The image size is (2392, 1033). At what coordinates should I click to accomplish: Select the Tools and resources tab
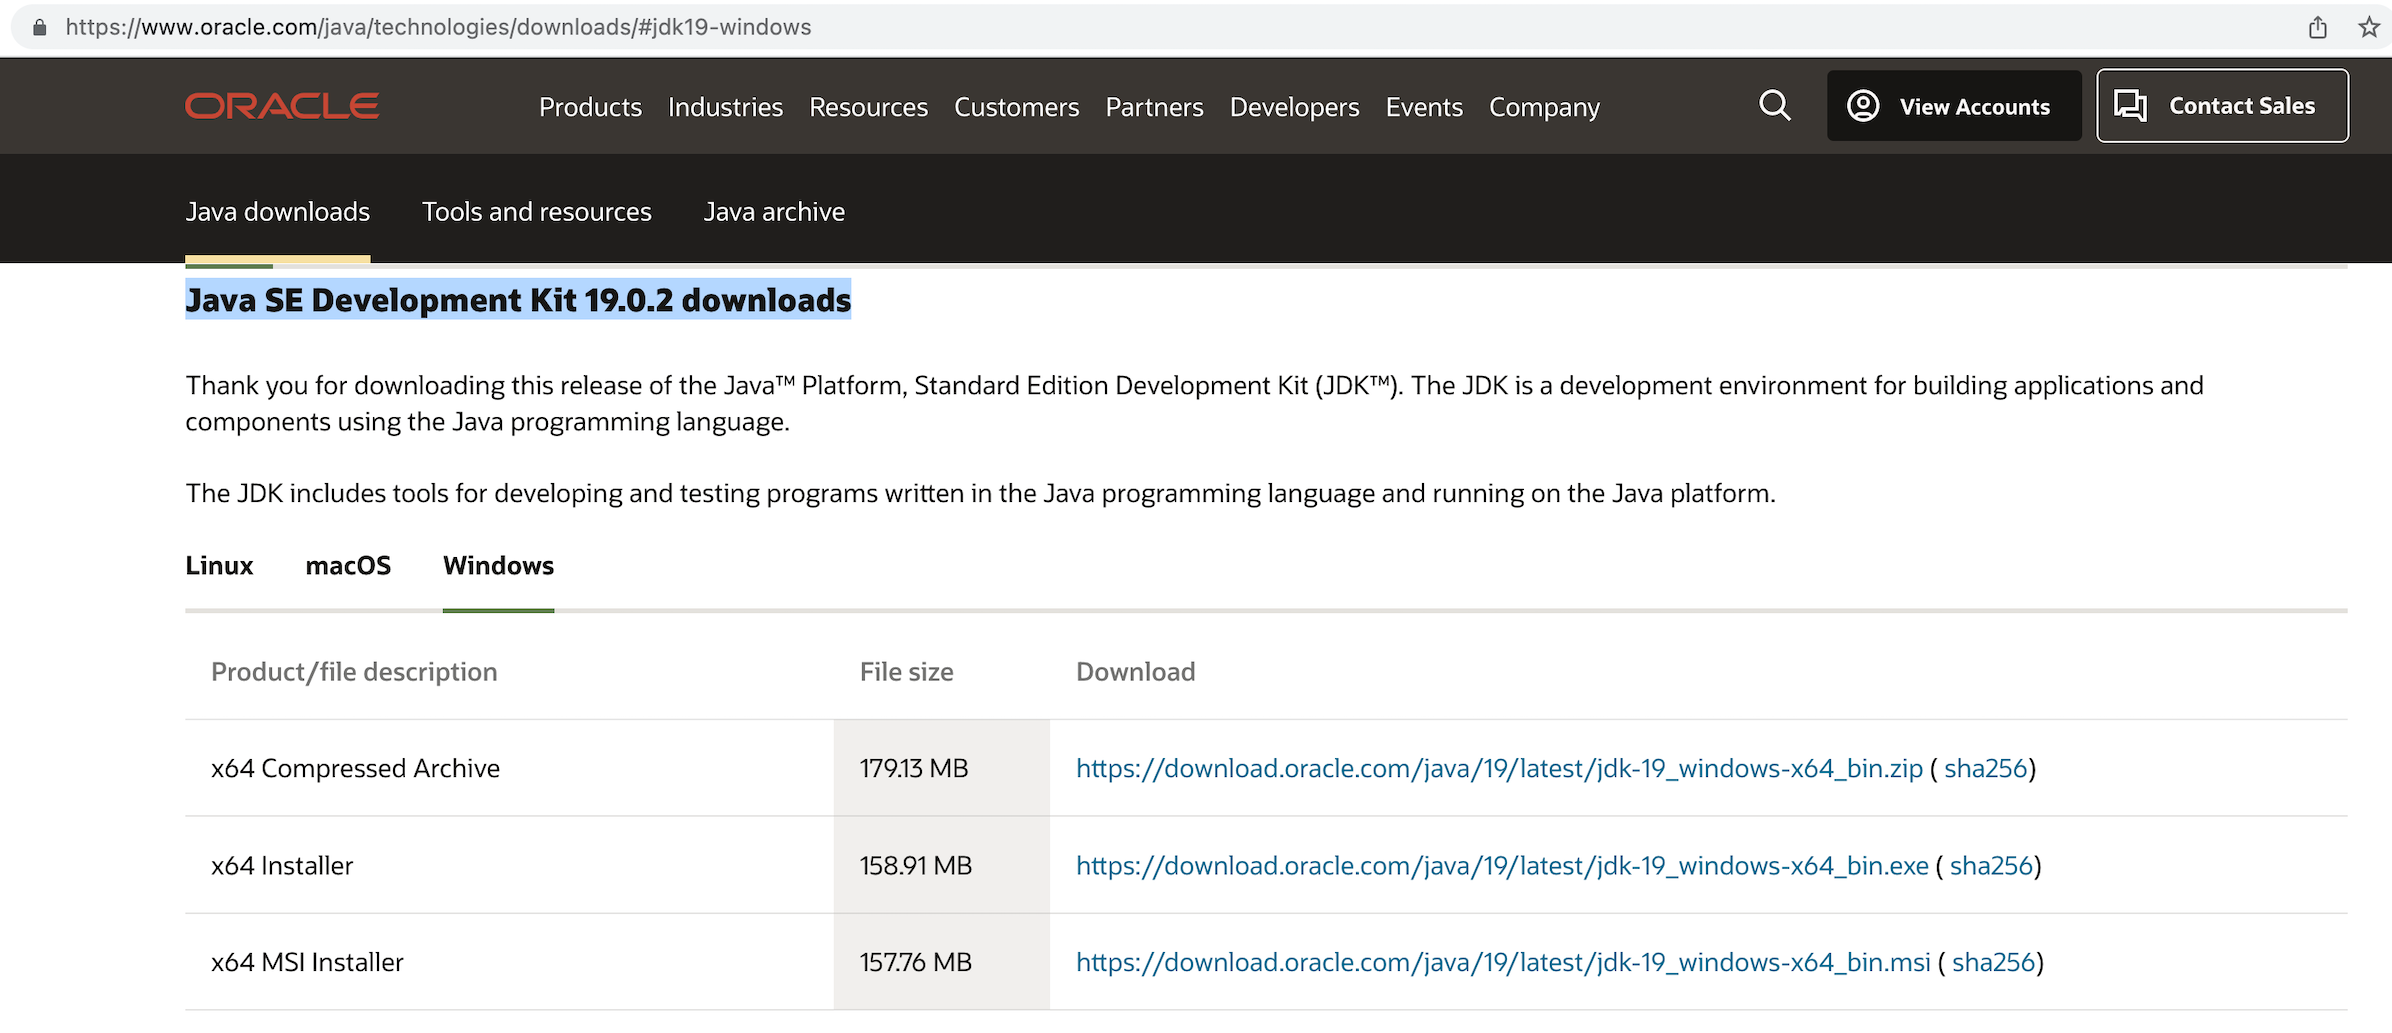536,212
